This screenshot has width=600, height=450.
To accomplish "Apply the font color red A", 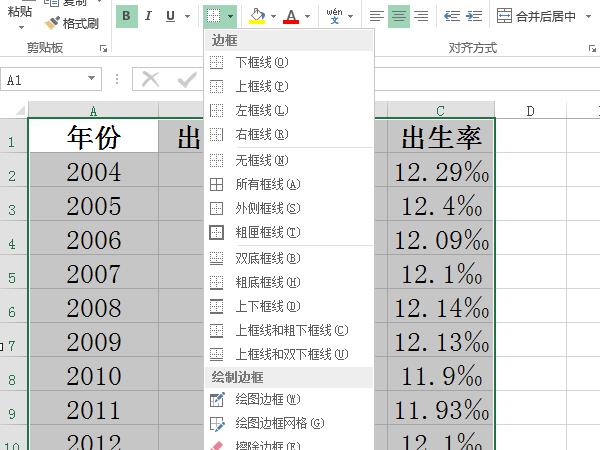I will (x=291, y=16).
